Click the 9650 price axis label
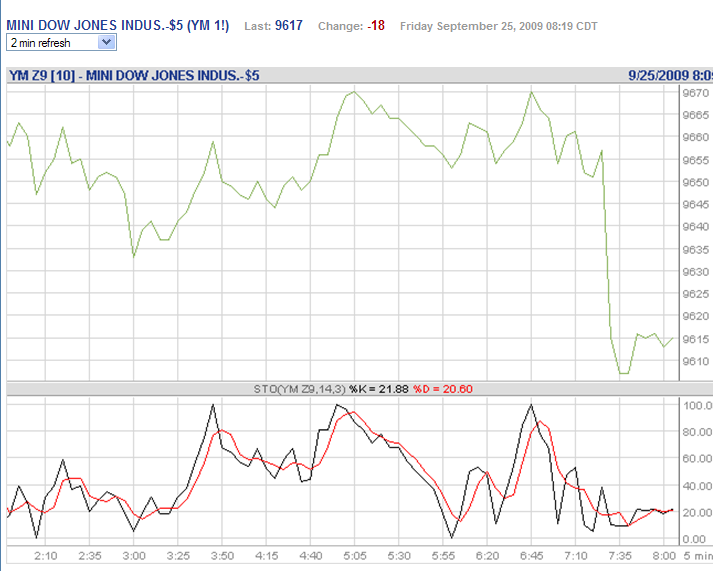The width and height of the screenshot is (713, 571). pyautogui.click(x=696, y=182)
